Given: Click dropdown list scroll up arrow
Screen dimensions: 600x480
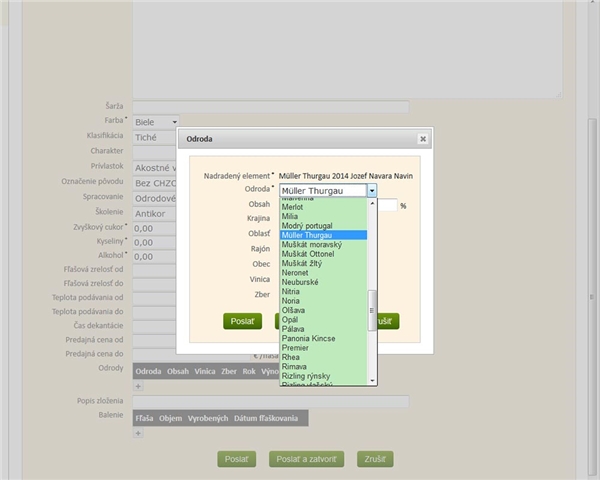Looking at the screenshot, I should click(372, 203).
